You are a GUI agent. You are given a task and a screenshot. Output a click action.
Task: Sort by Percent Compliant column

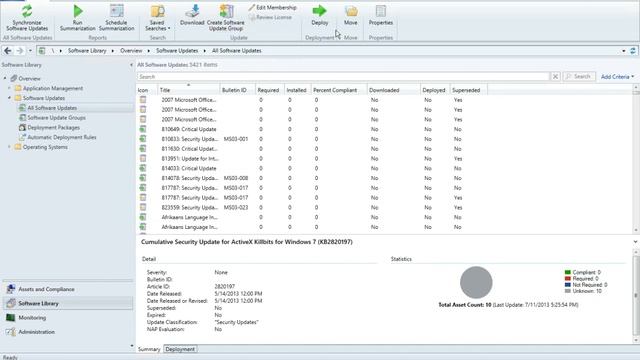click(x=338, y=90)
